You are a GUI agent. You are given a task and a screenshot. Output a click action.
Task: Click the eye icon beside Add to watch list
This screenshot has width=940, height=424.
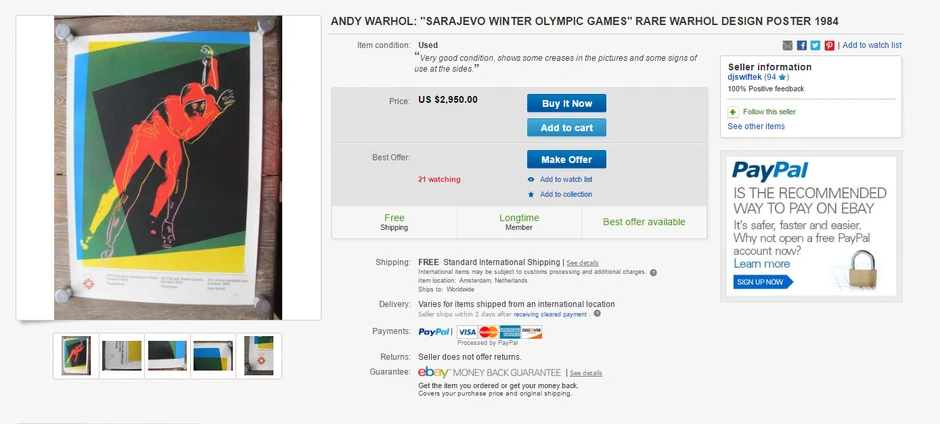[x=531, y=180]
